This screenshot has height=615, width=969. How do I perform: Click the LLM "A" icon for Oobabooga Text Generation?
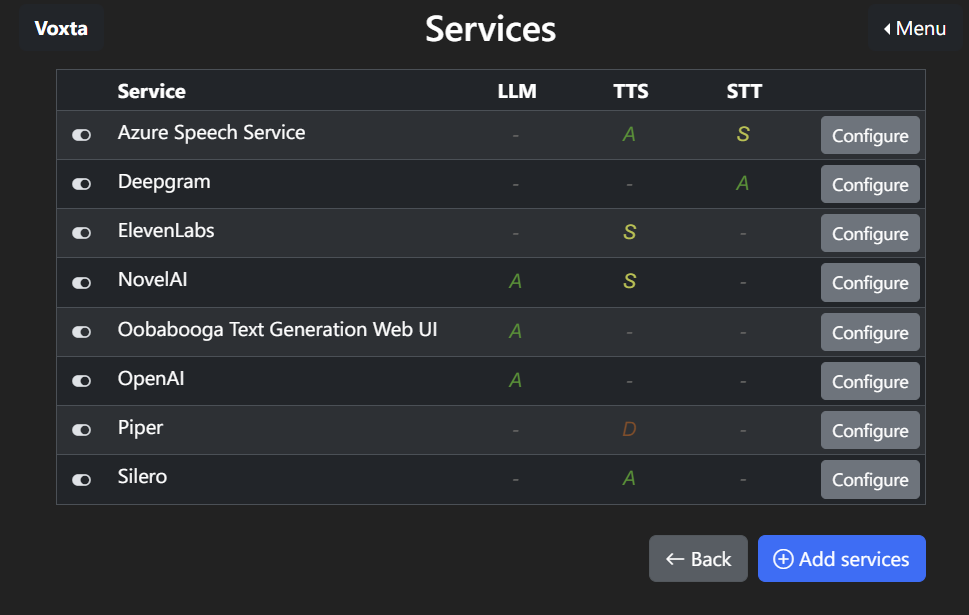(515, 331)
